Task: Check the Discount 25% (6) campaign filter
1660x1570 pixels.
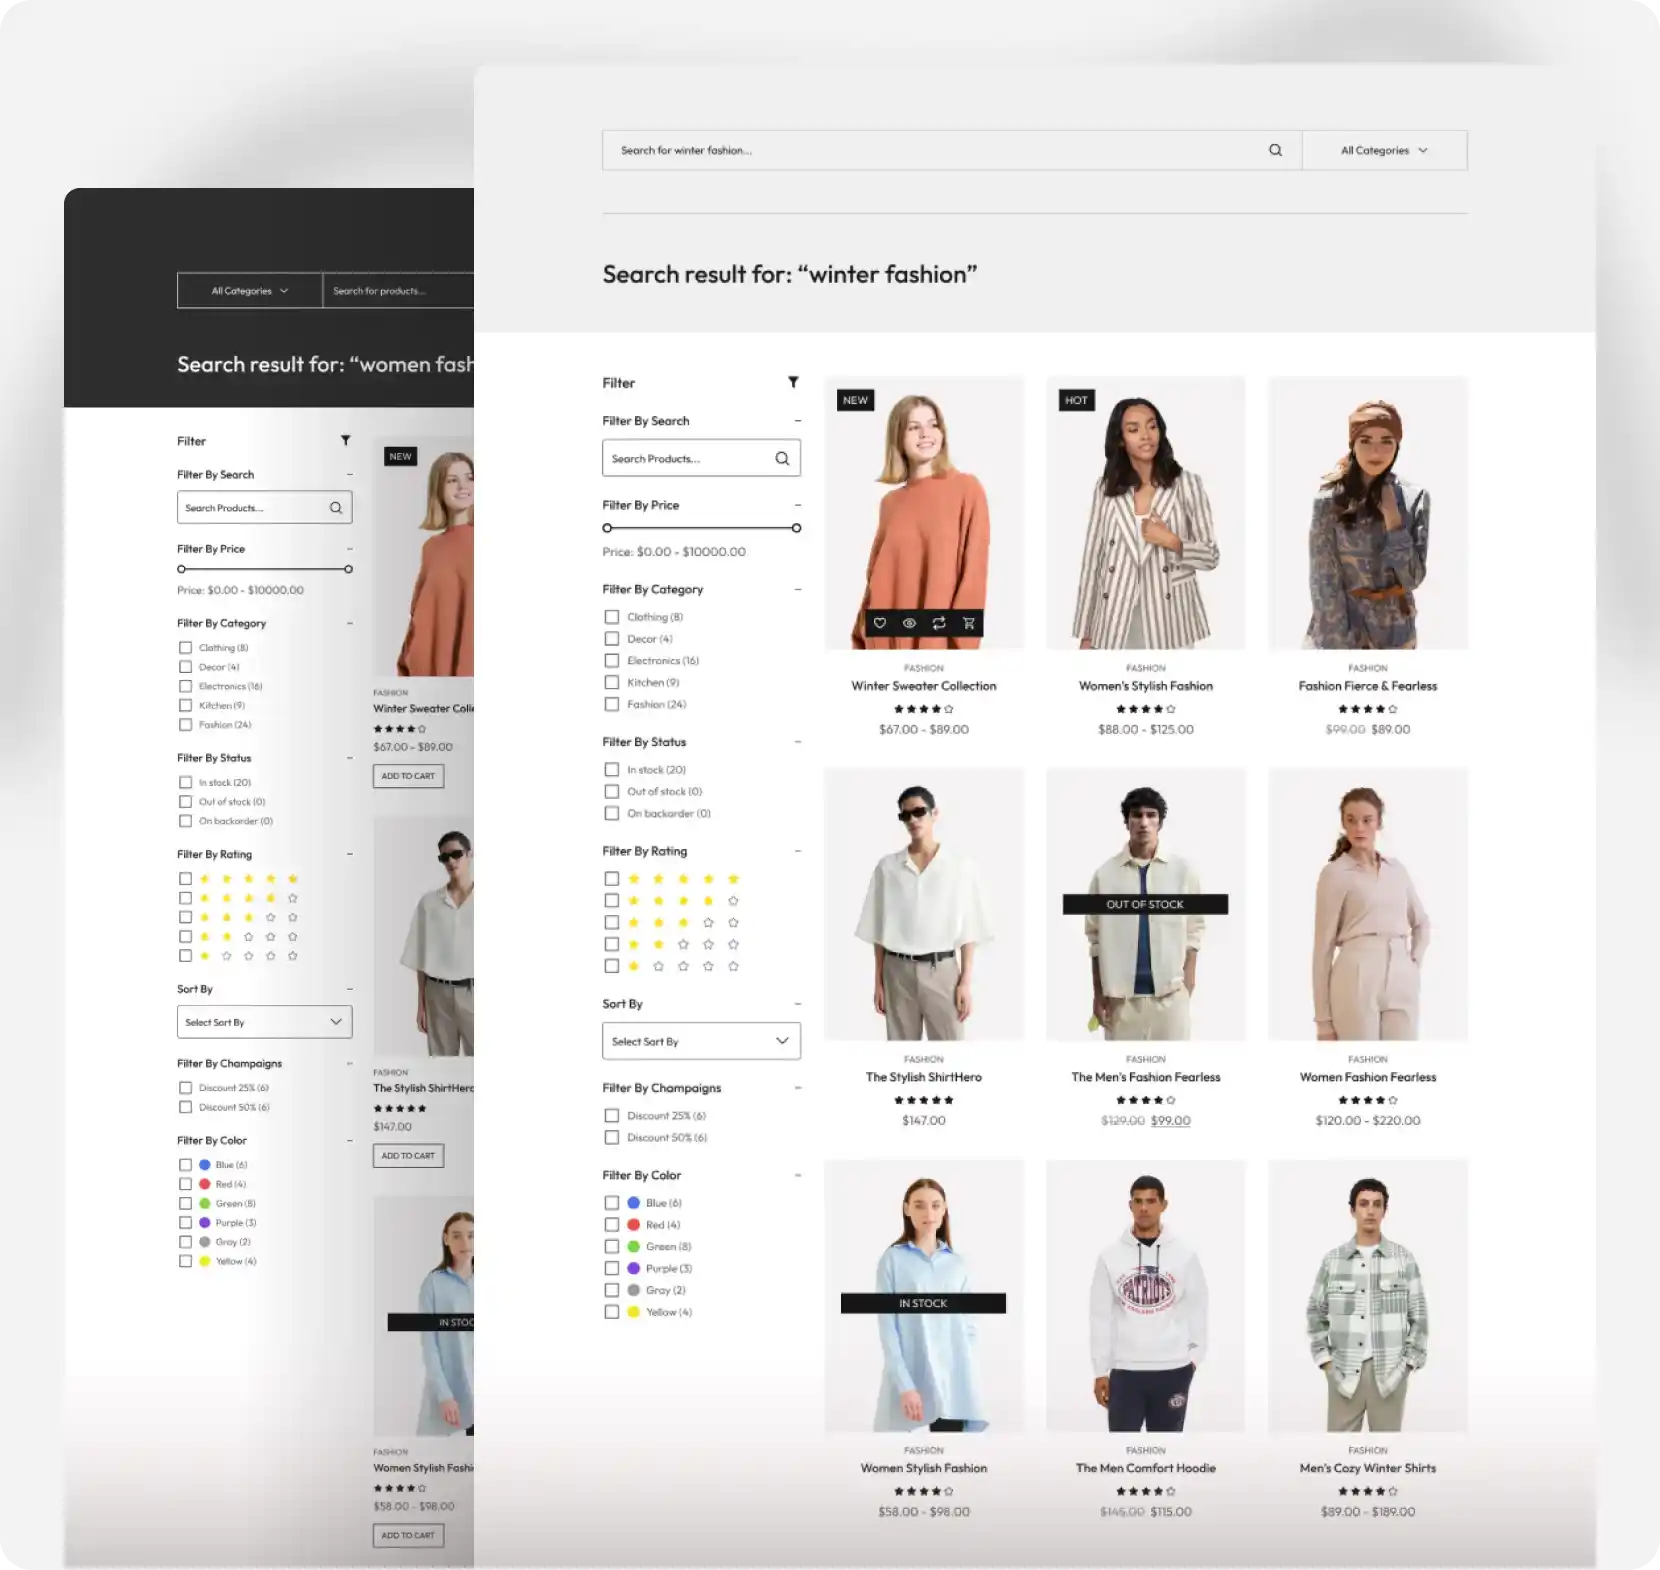Action: tap(611, 1115)
